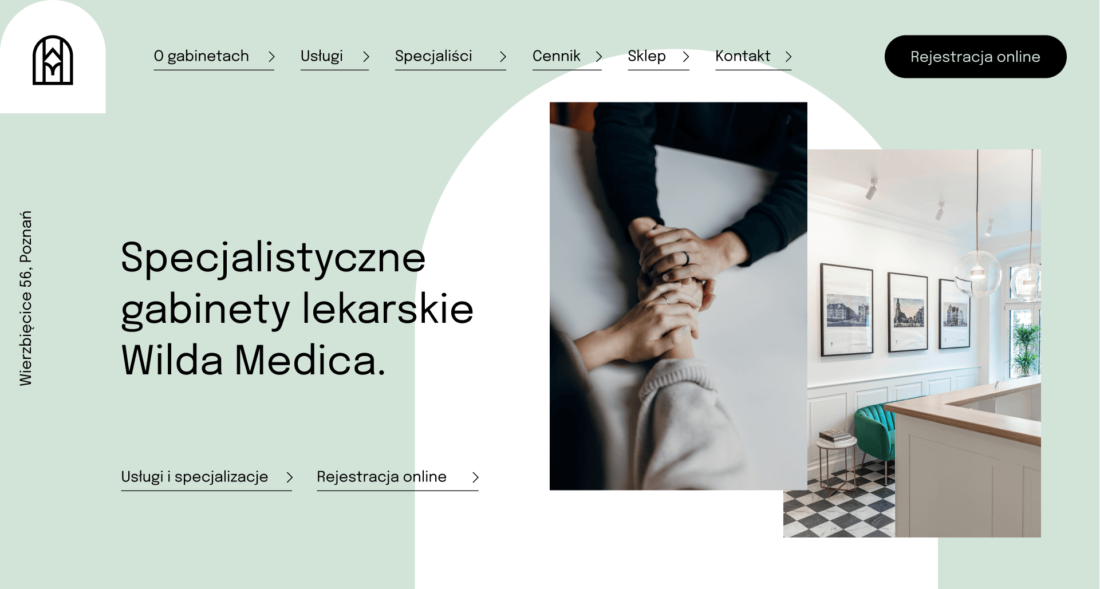The height and width of the screenshot is (589, 1100).
Task: Visit the Sklep section
Action: point(647,56)
